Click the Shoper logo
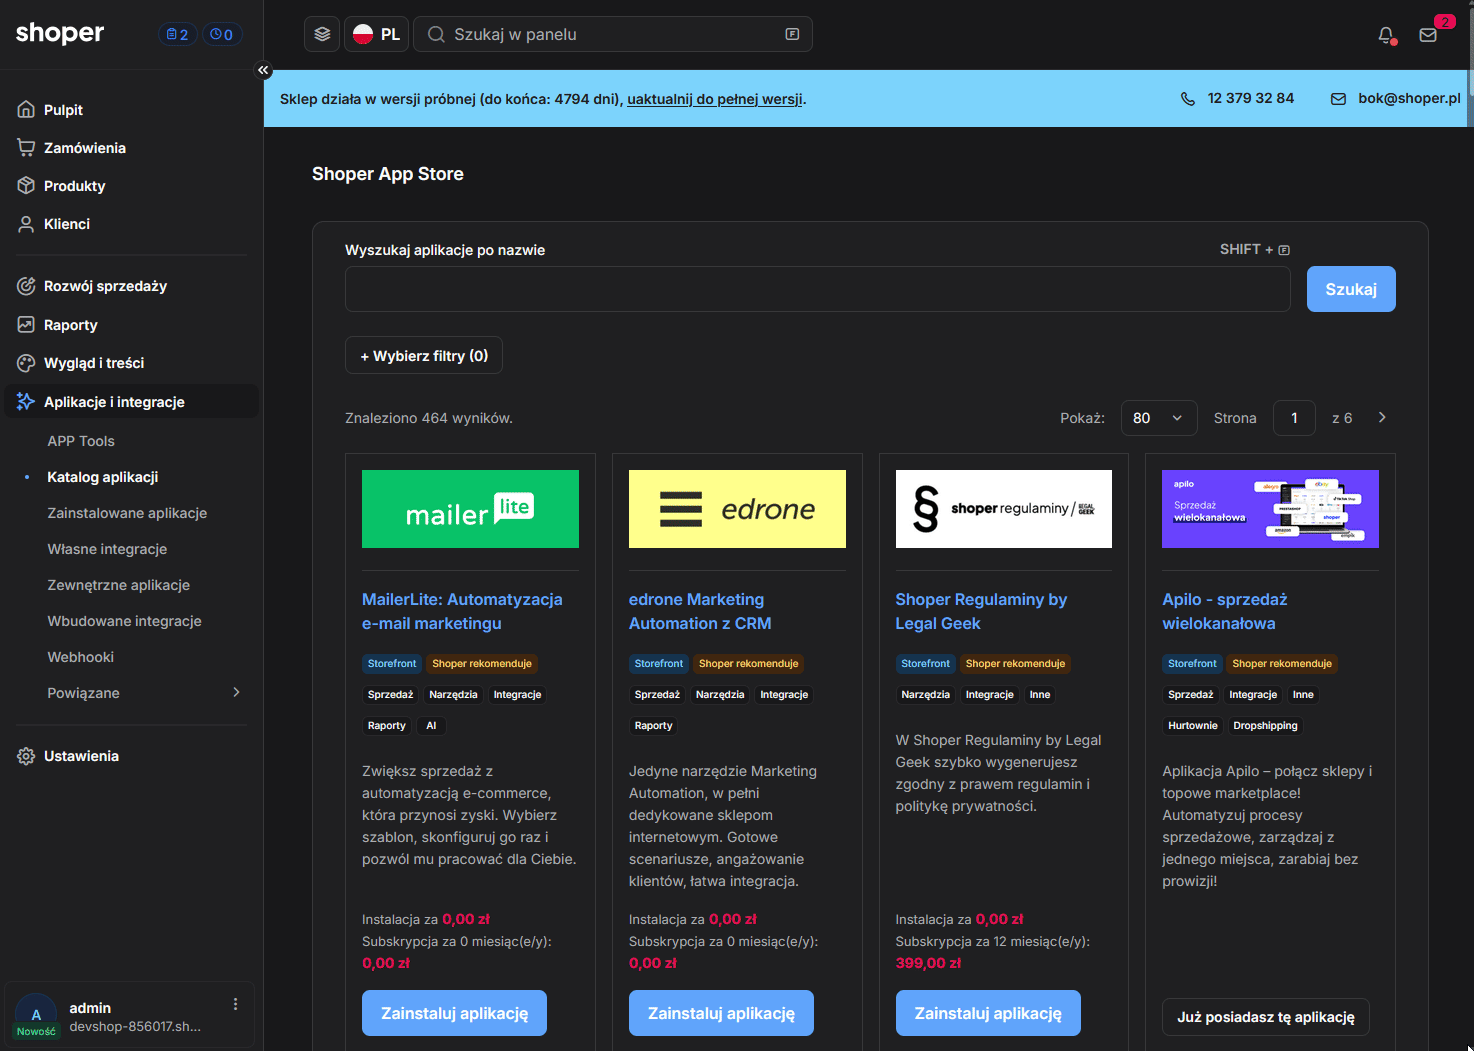The width and height of the screenshot is (1474, 1051). pos(60,33)
